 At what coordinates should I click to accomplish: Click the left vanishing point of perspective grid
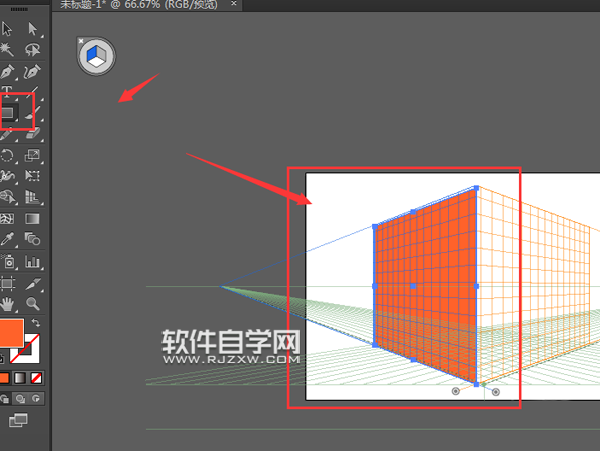pos(221,286)
